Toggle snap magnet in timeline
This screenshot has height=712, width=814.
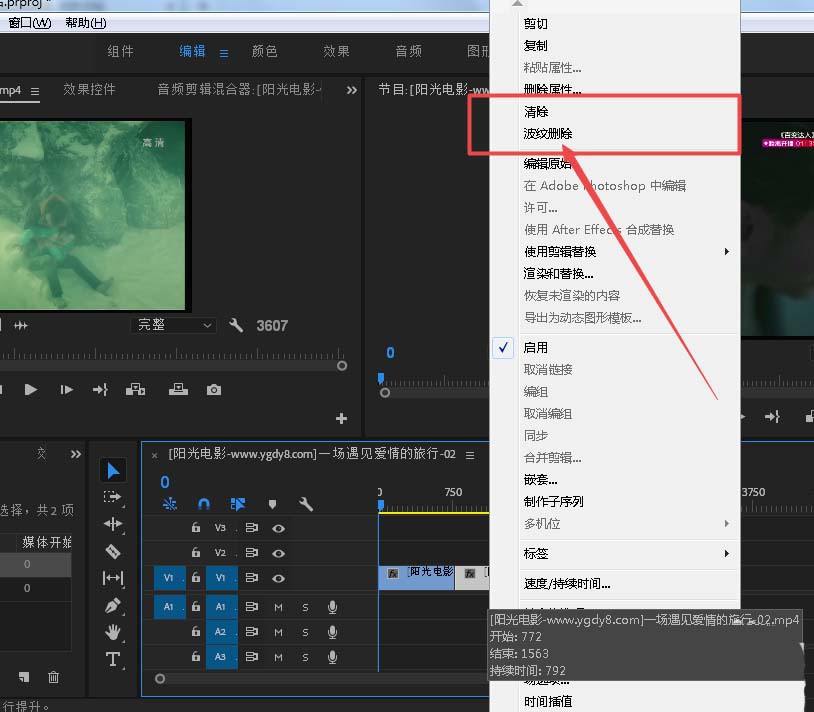(204, 504)
